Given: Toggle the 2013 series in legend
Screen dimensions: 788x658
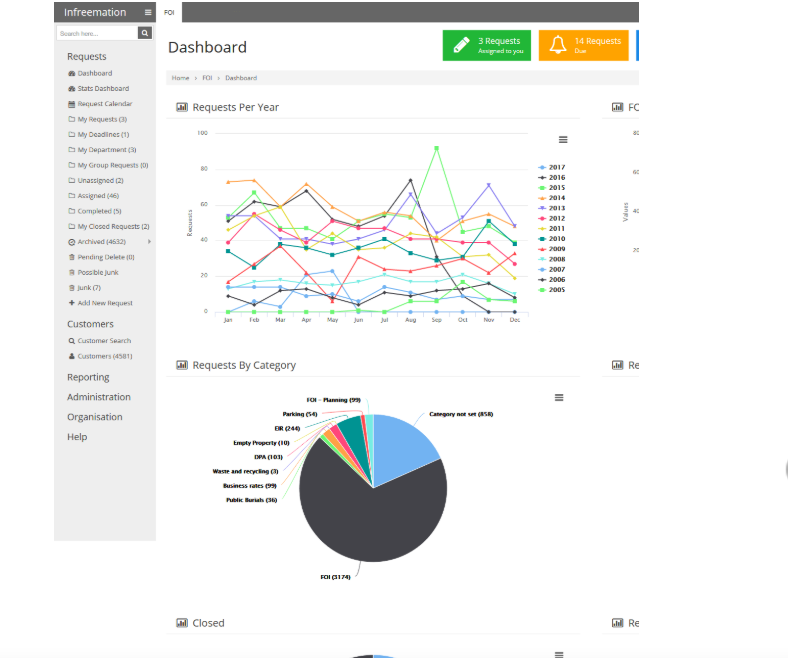Looking at the screenshot, I should click(x=552, y=208).
